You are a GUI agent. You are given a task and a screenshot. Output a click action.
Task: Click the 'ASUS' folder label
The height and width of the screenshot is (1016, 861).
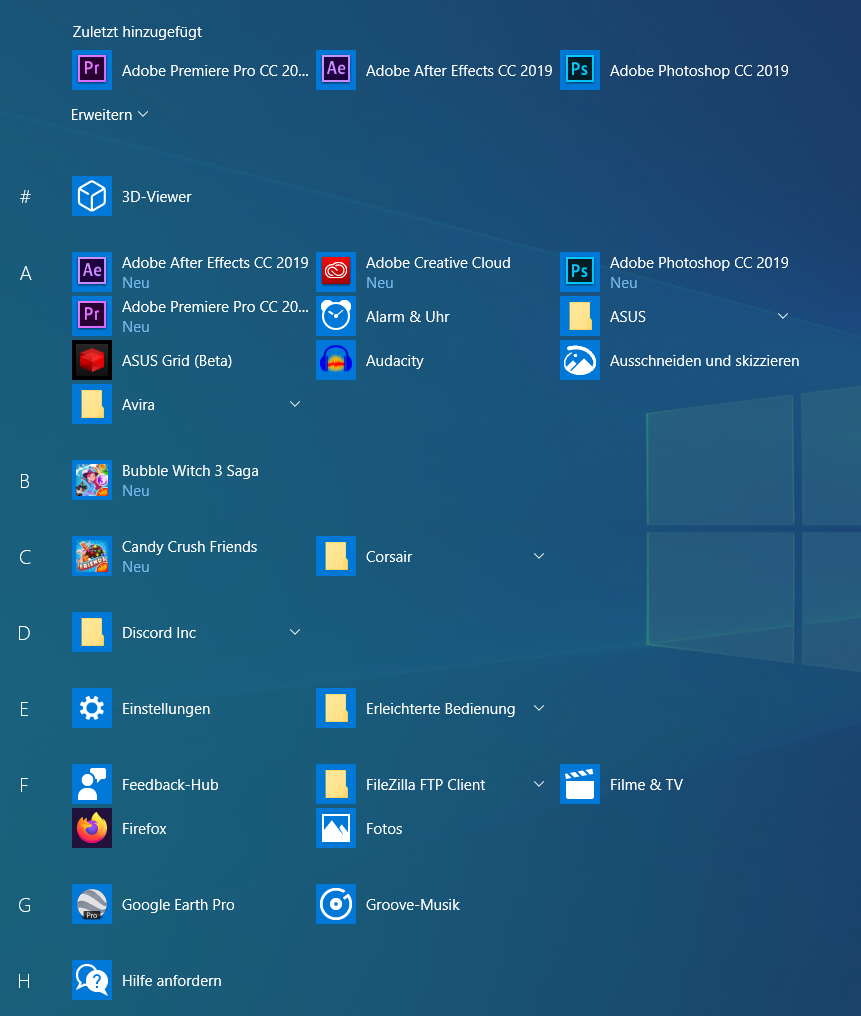coord(628,316)
